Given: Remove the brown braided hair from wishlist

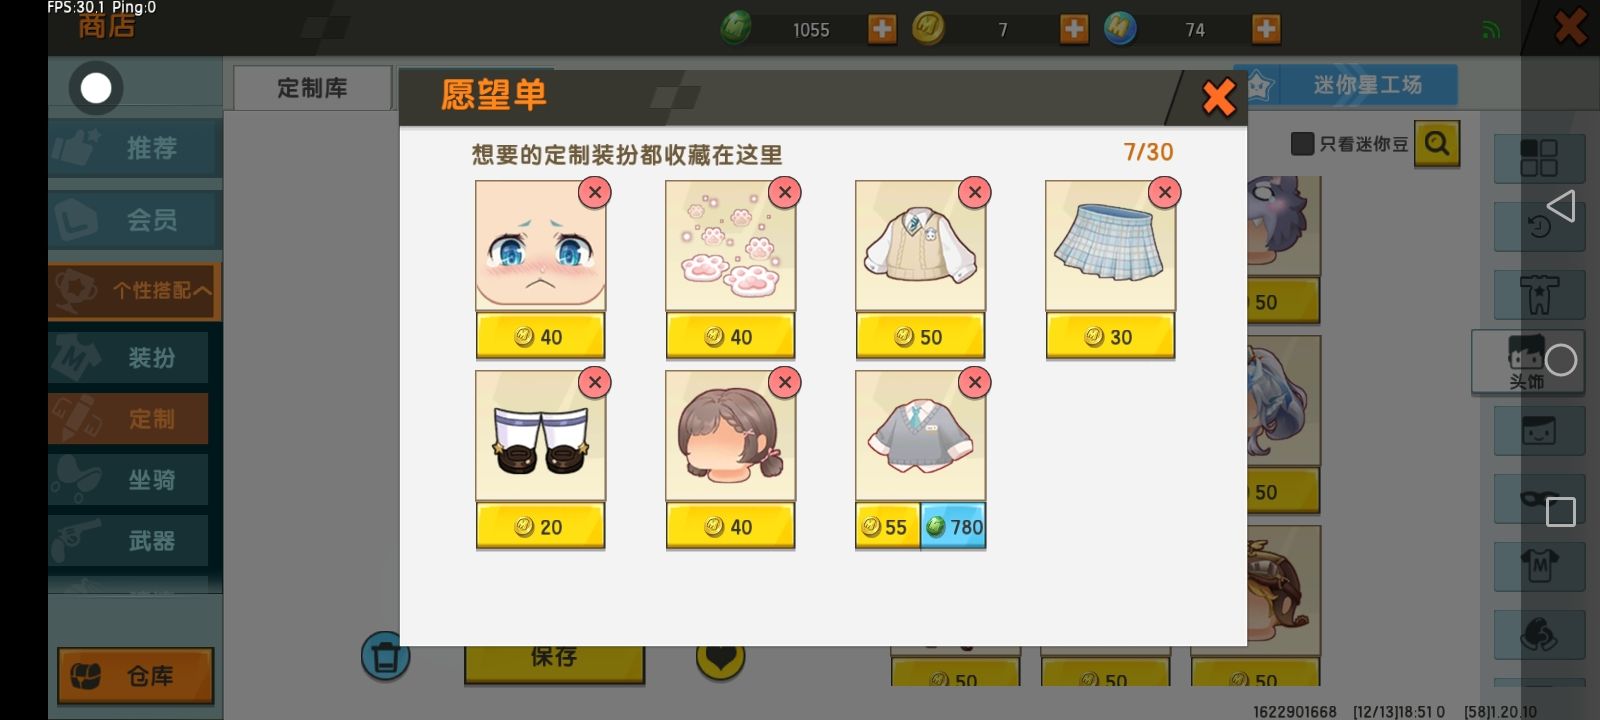Looking at the screenshot, I should tap(785, 382).
